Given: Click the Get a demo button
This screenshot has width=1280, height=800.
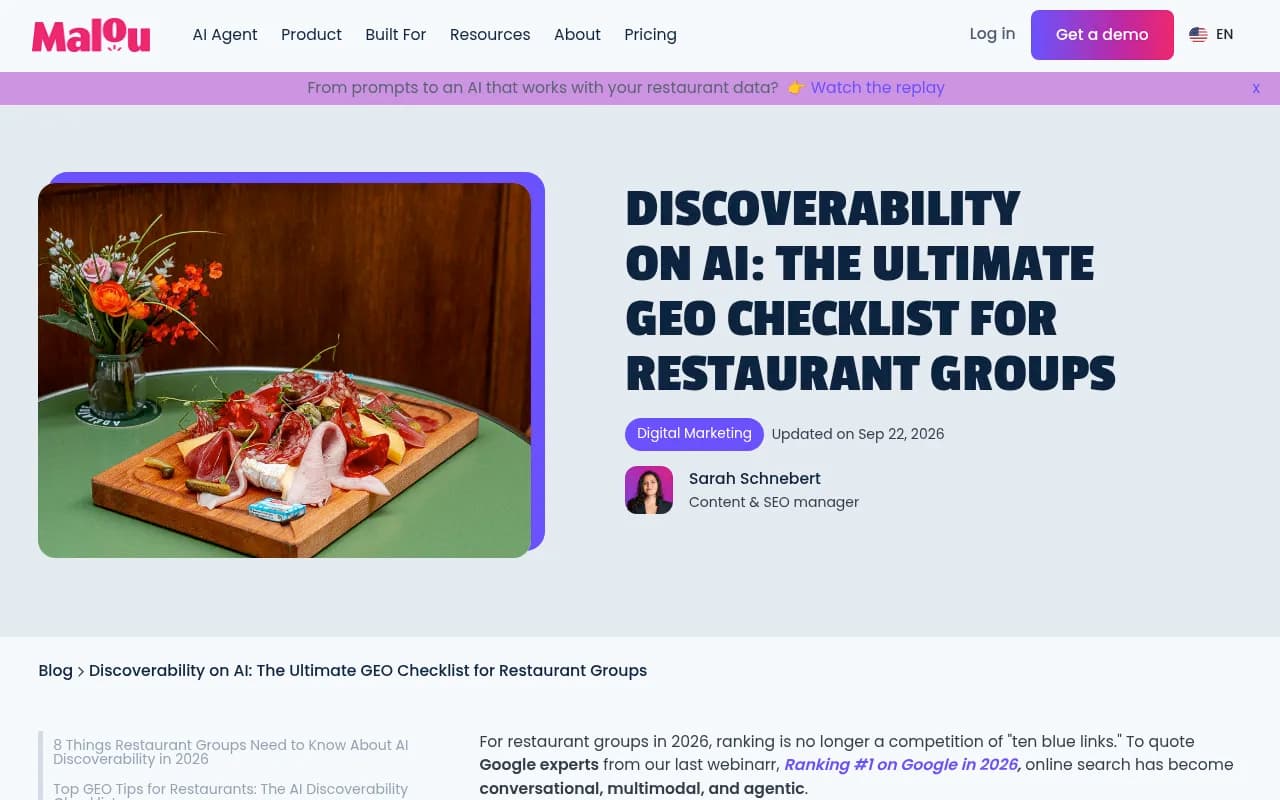Looking at the screenshot, I should pyautogui.click(x=1102, y=35).
